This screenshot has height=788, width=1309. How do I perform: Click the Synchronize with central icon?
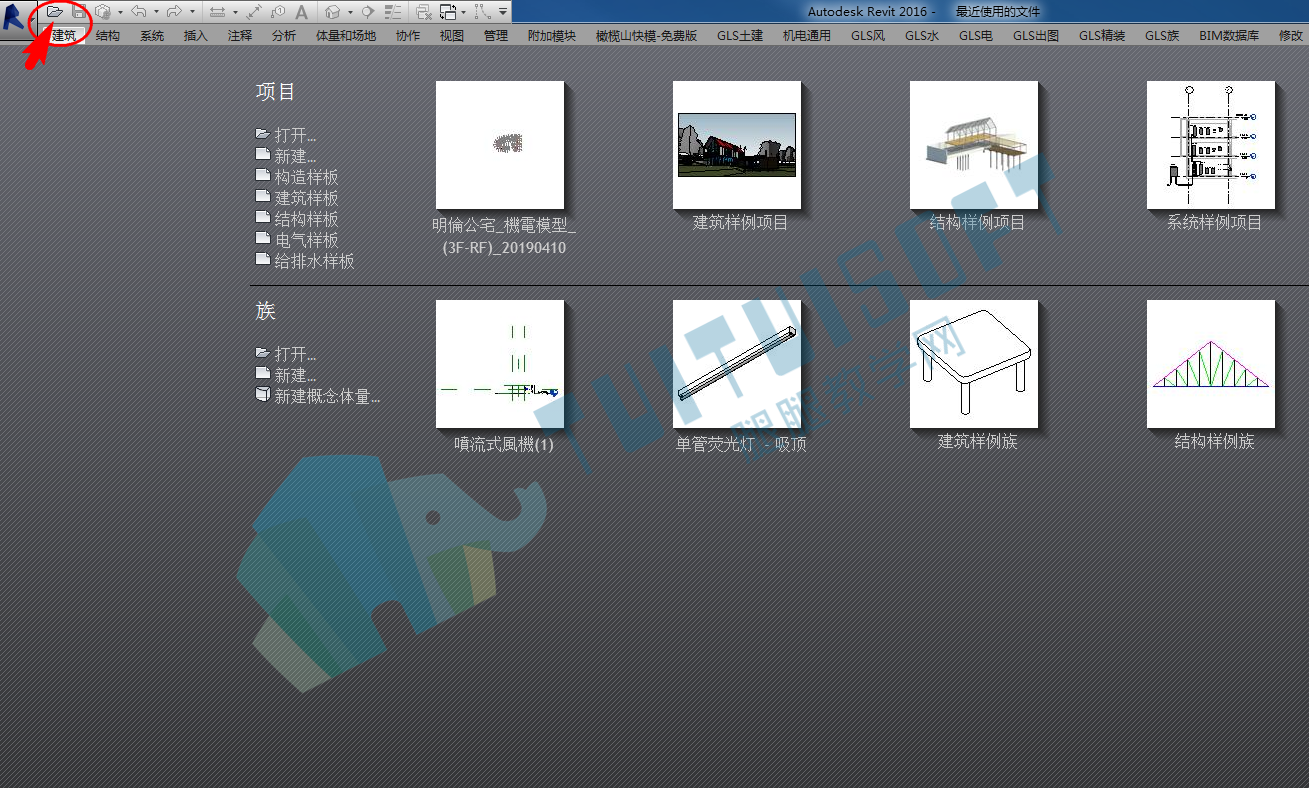103,11
